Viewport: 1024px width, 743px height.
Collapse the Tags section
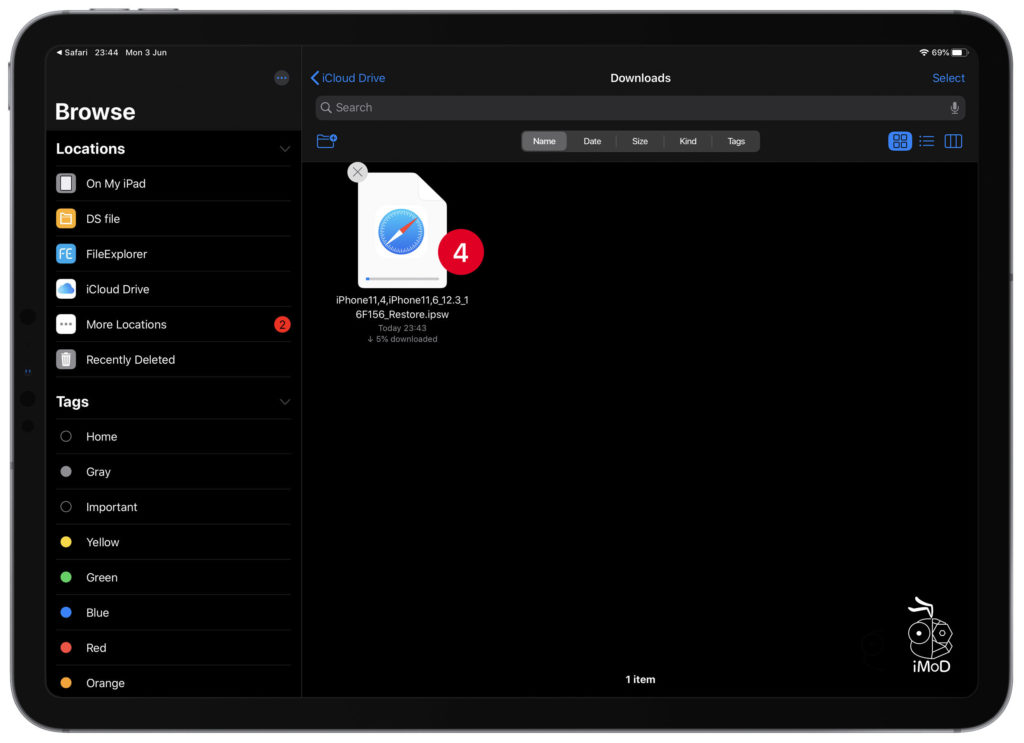[x=285, y=401]
